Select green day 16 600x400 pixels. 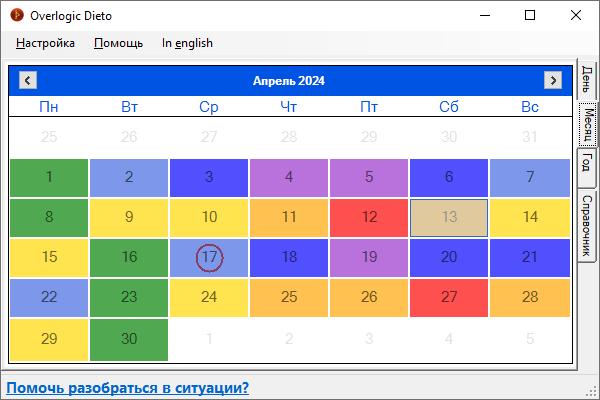point(129,258)
